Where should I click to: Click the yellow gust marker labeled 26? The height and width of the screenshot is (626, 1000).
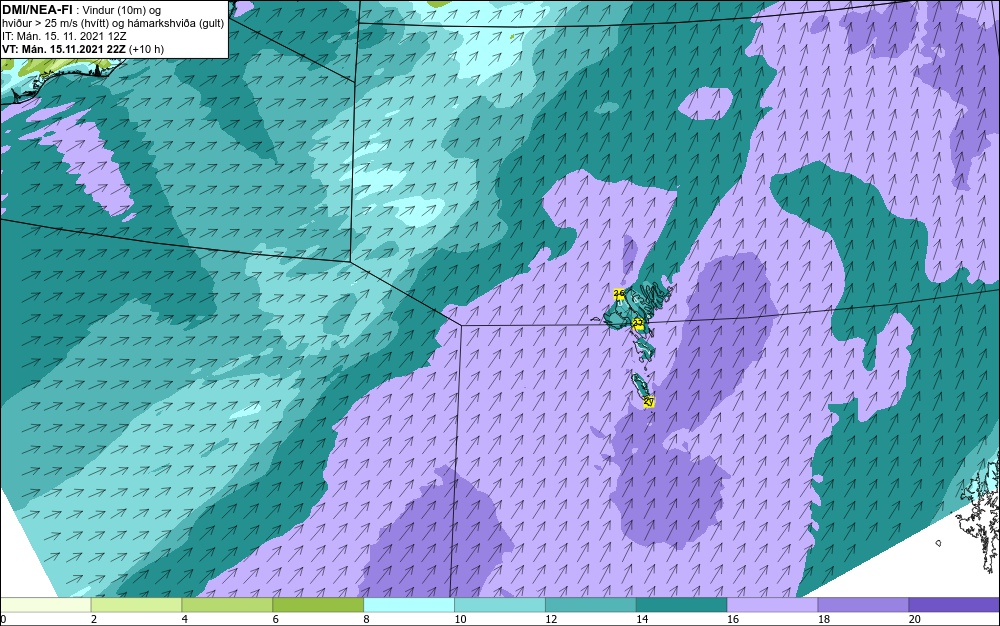tap(619, 293)
